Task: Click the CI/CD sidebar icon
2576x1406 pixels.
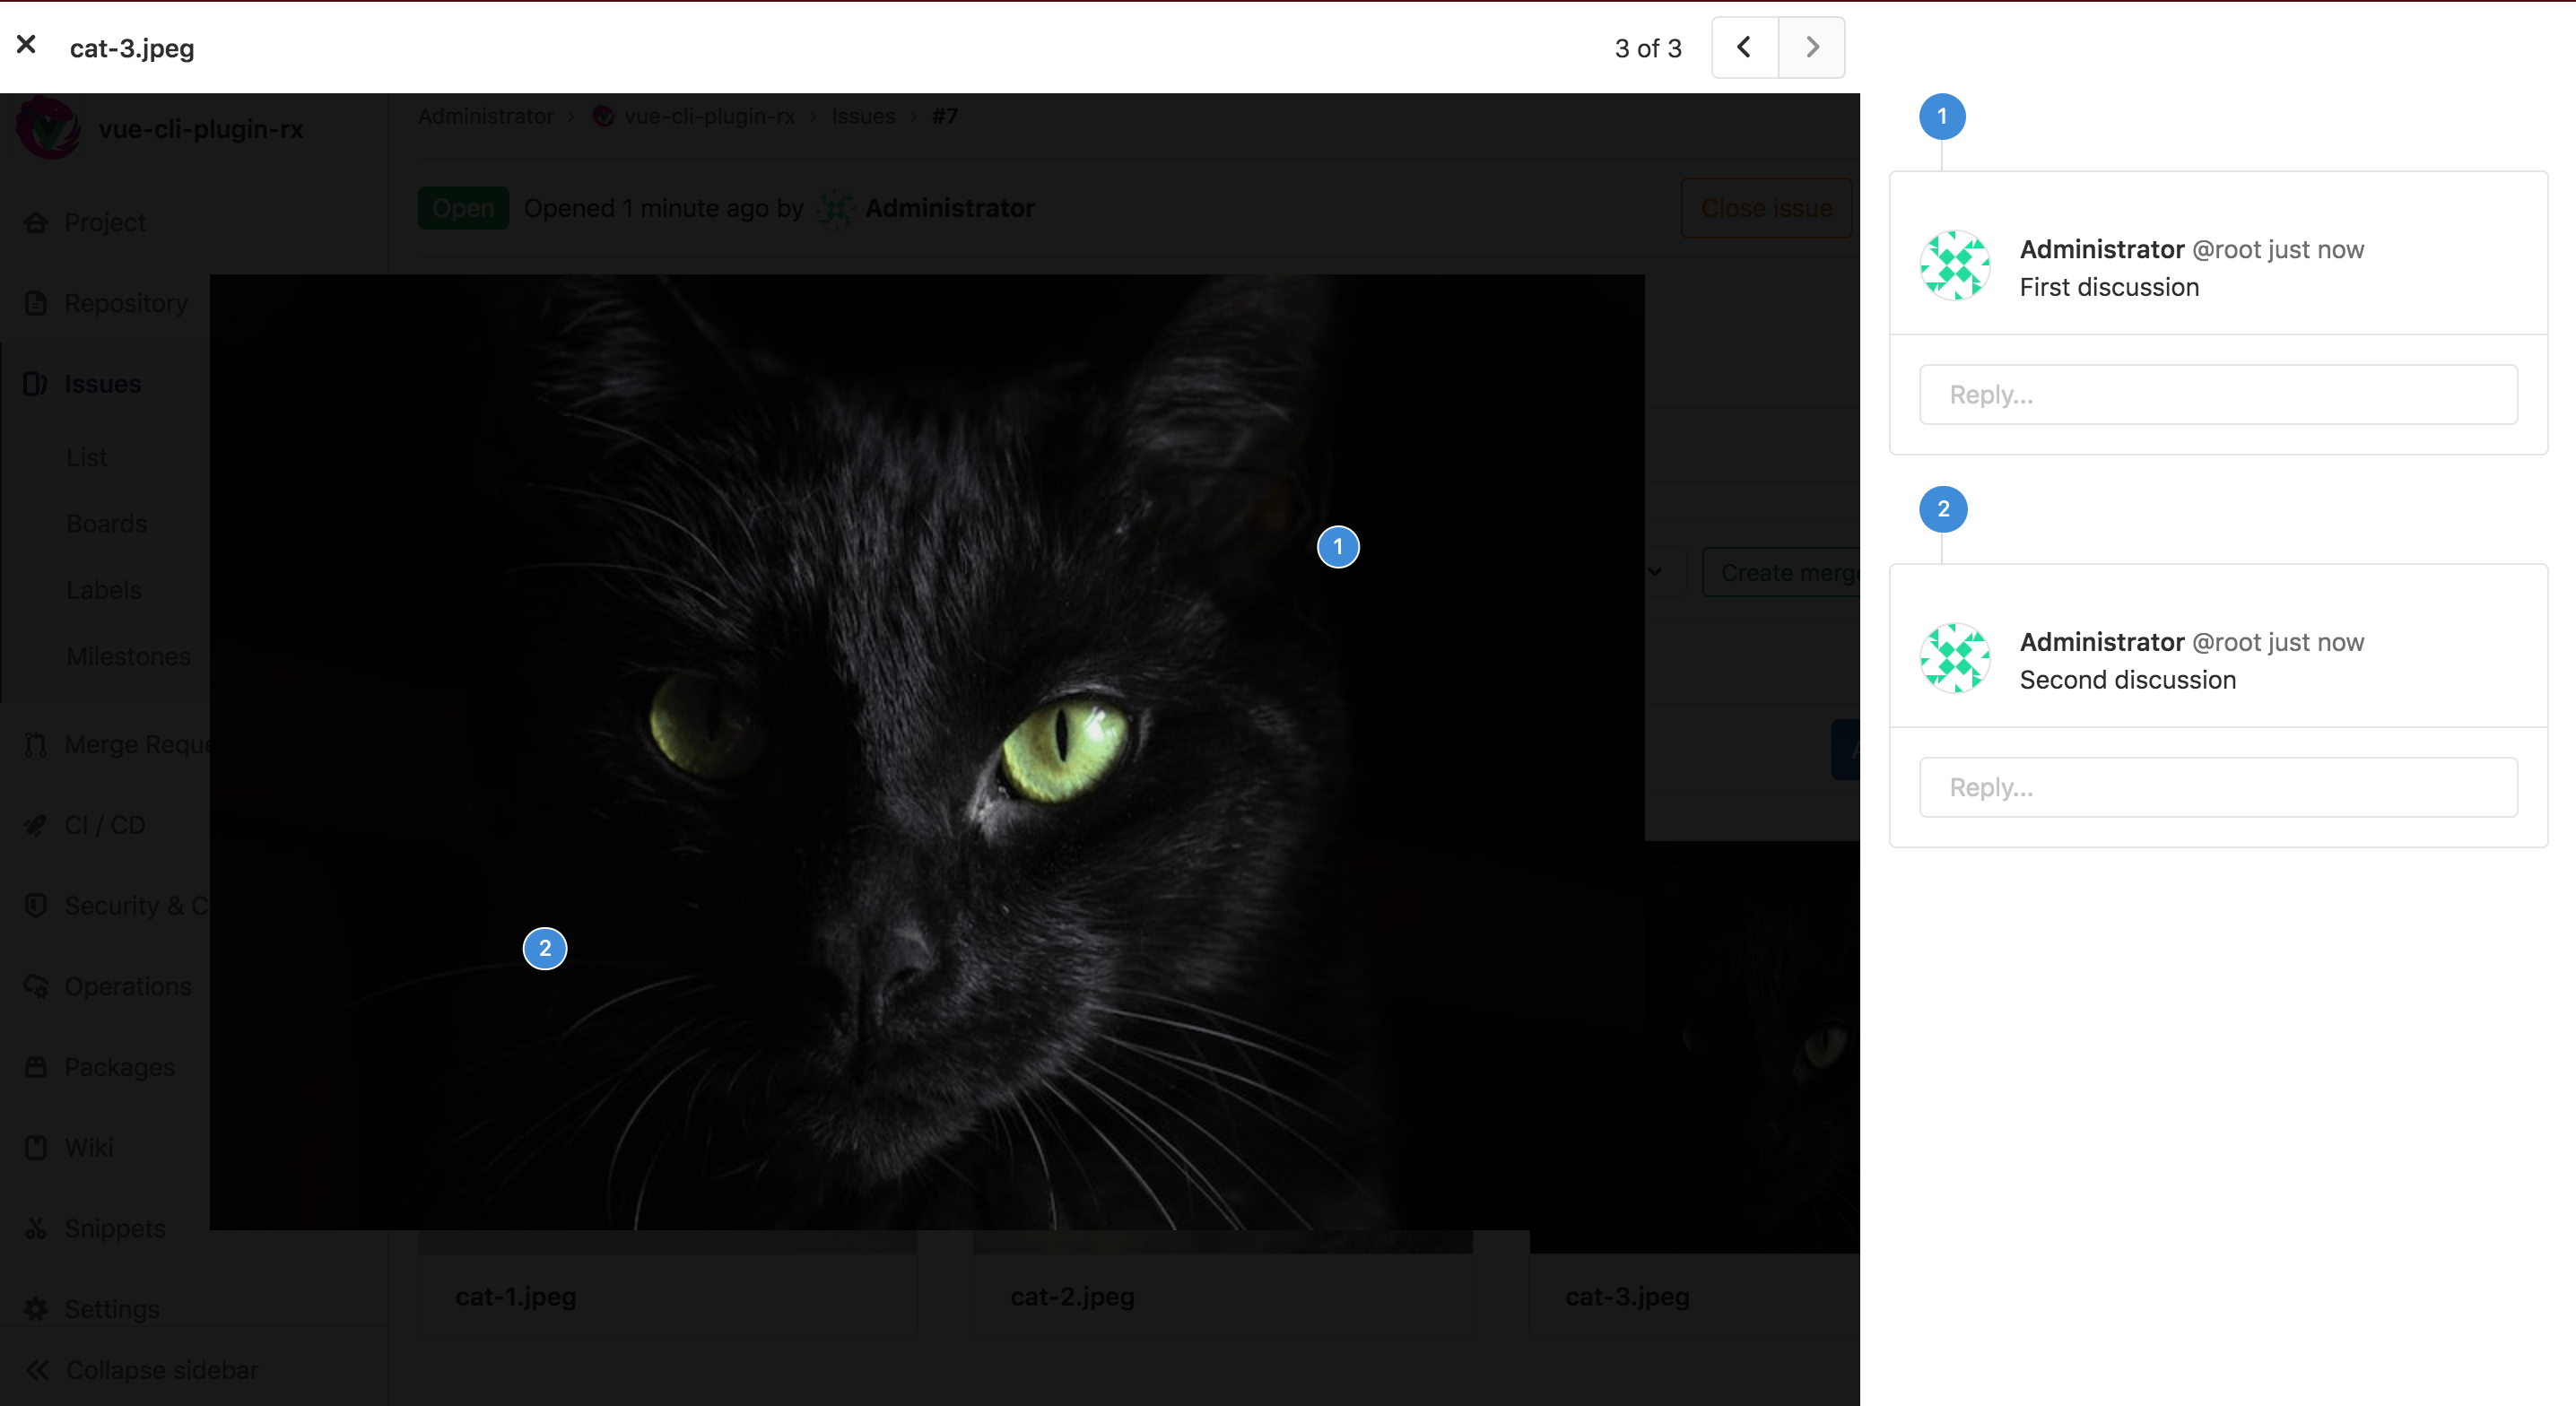Action: (x=35, y=824)
